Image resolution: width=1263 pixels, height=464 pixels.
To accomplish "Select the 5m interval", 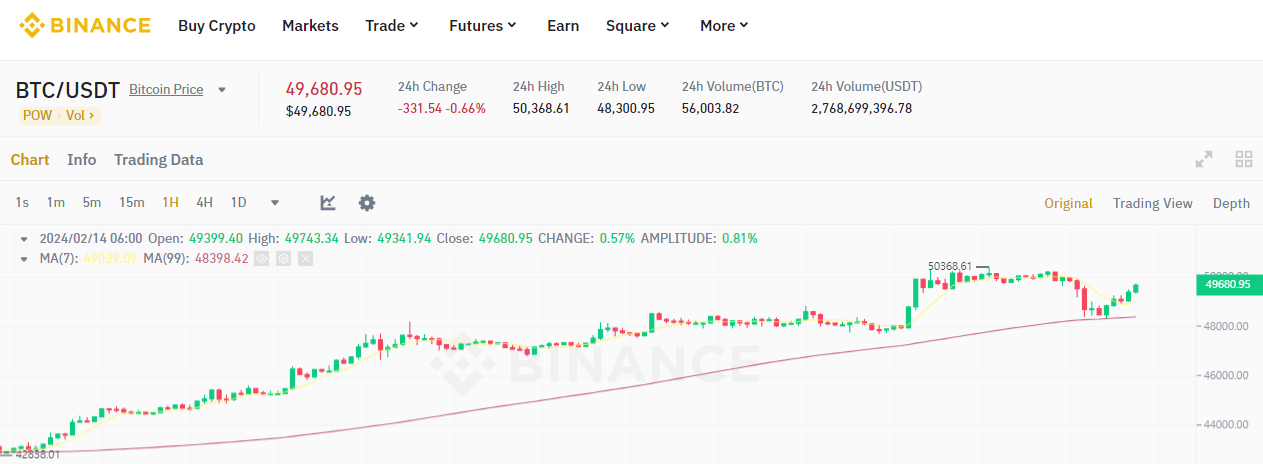I will 92,203.
